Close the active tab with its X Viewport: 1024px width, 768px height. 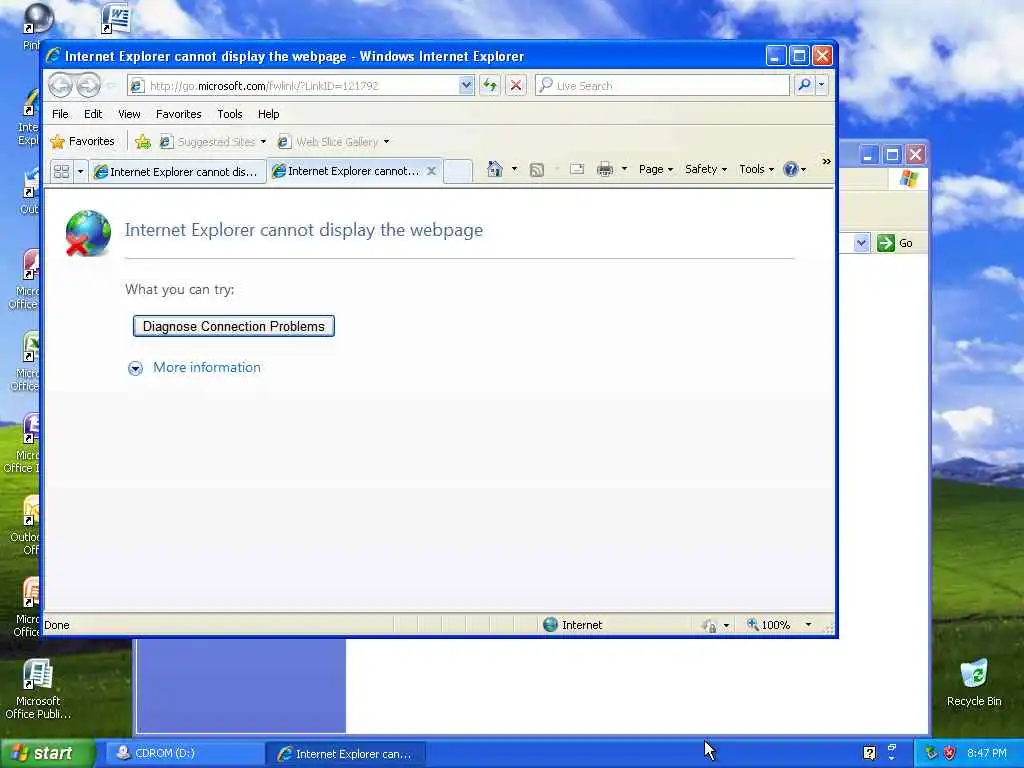tap(432, 171)
